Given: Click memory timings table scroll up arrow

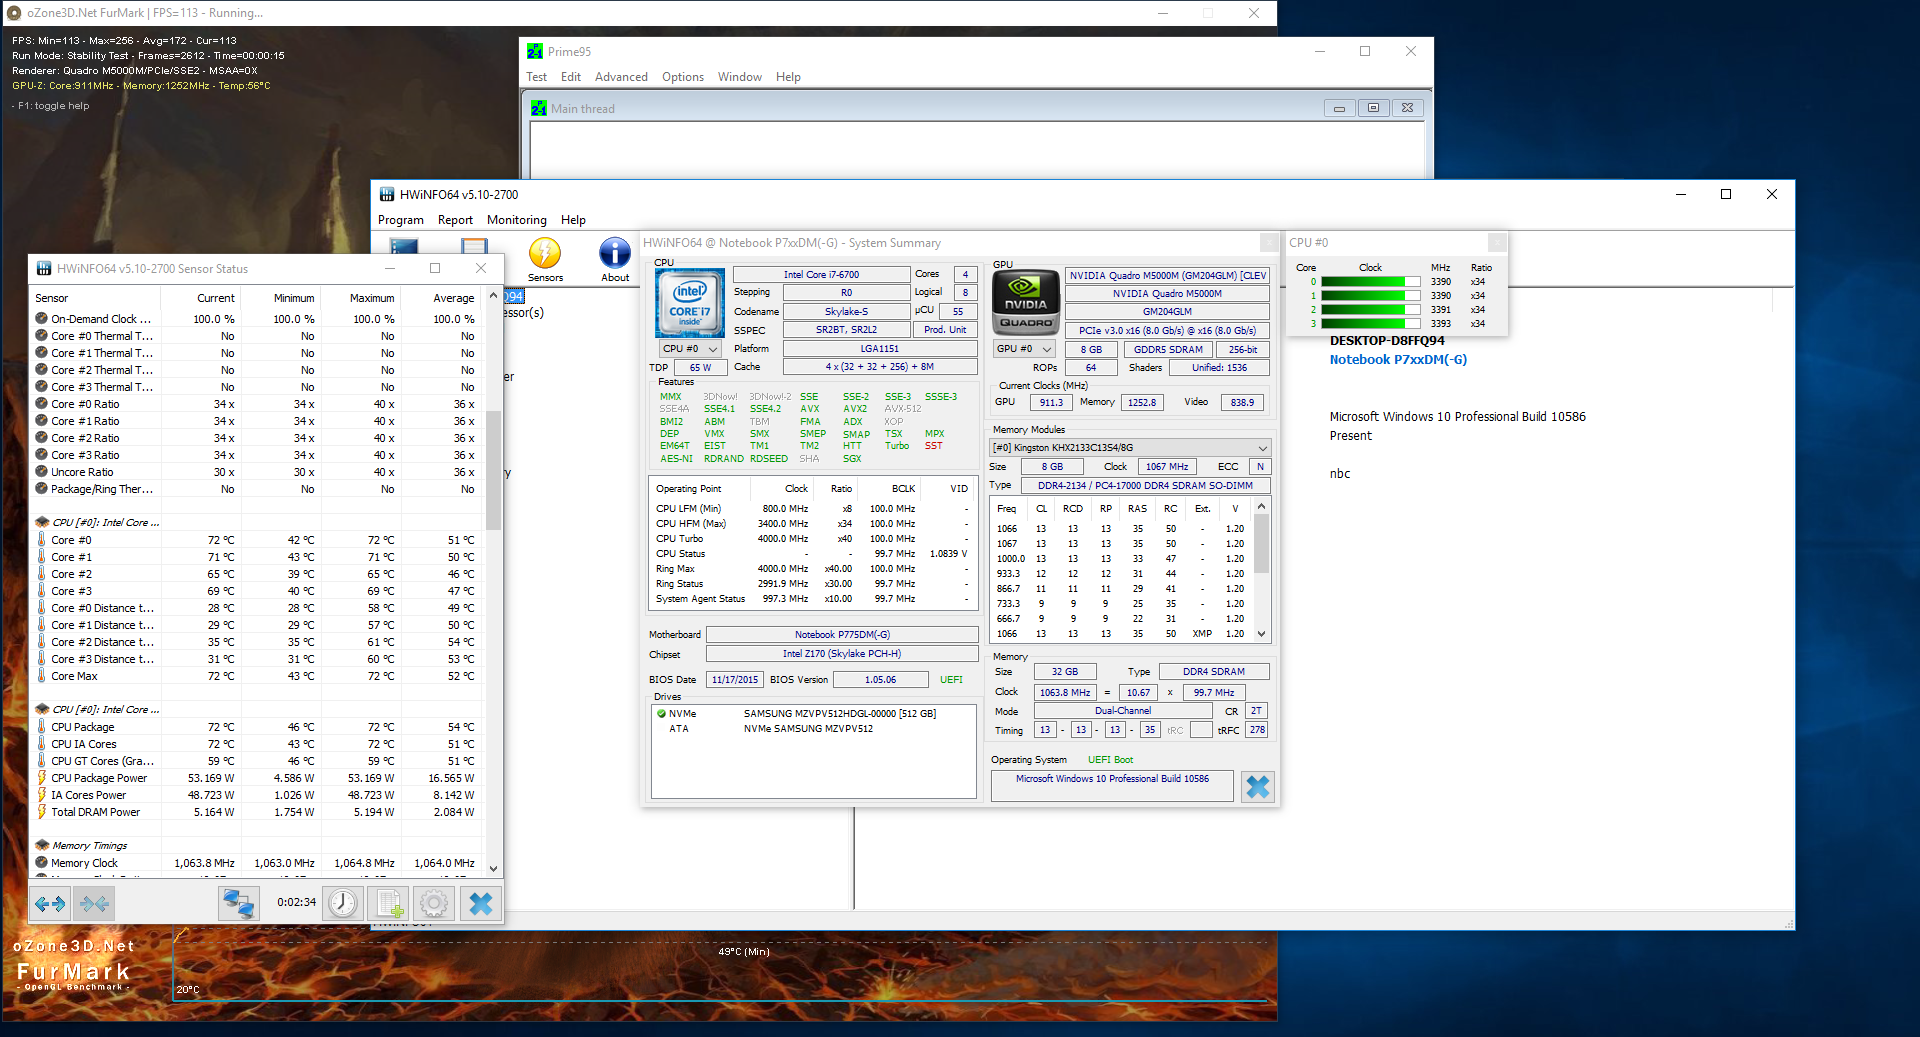Looking at the screenshot, I should (1262, 507).
